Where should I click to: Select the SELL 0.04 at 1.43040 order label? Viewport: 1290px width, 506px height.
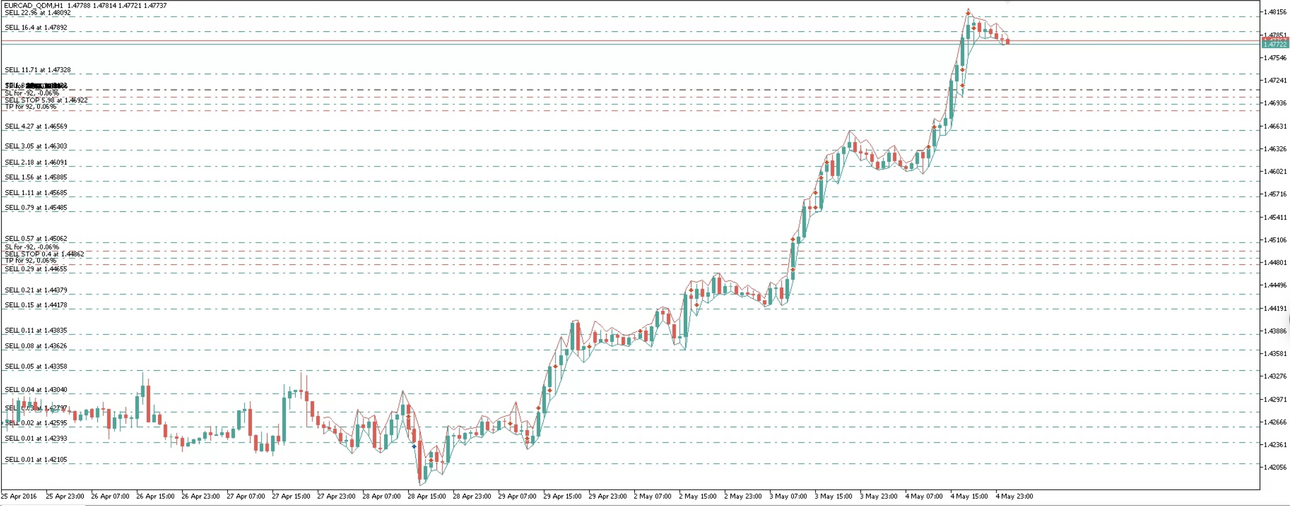click(x=36, y=389)
